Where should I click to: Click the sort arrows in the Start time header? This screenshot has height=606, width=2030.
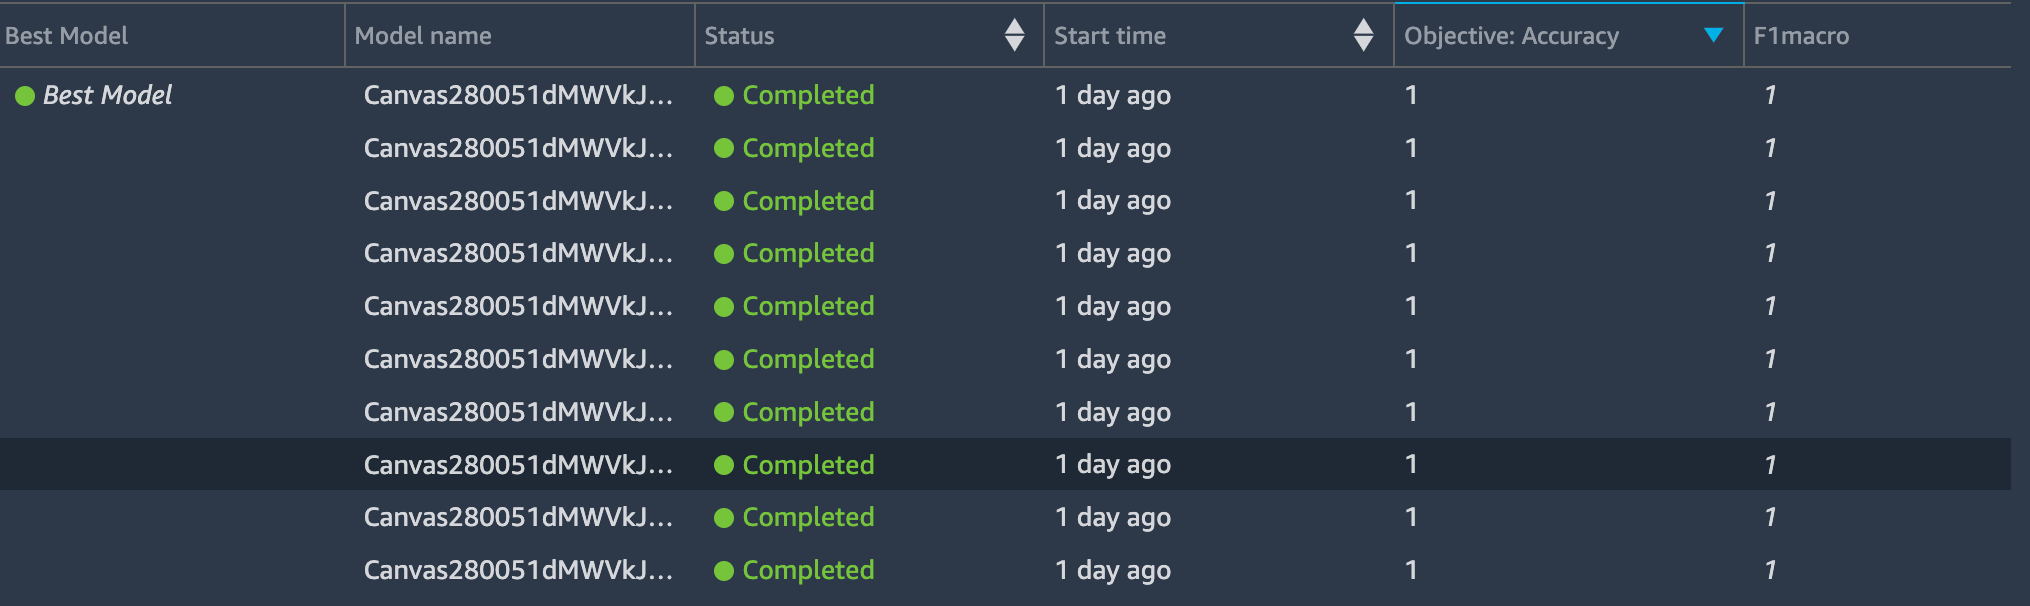(x=1363, y=35)
